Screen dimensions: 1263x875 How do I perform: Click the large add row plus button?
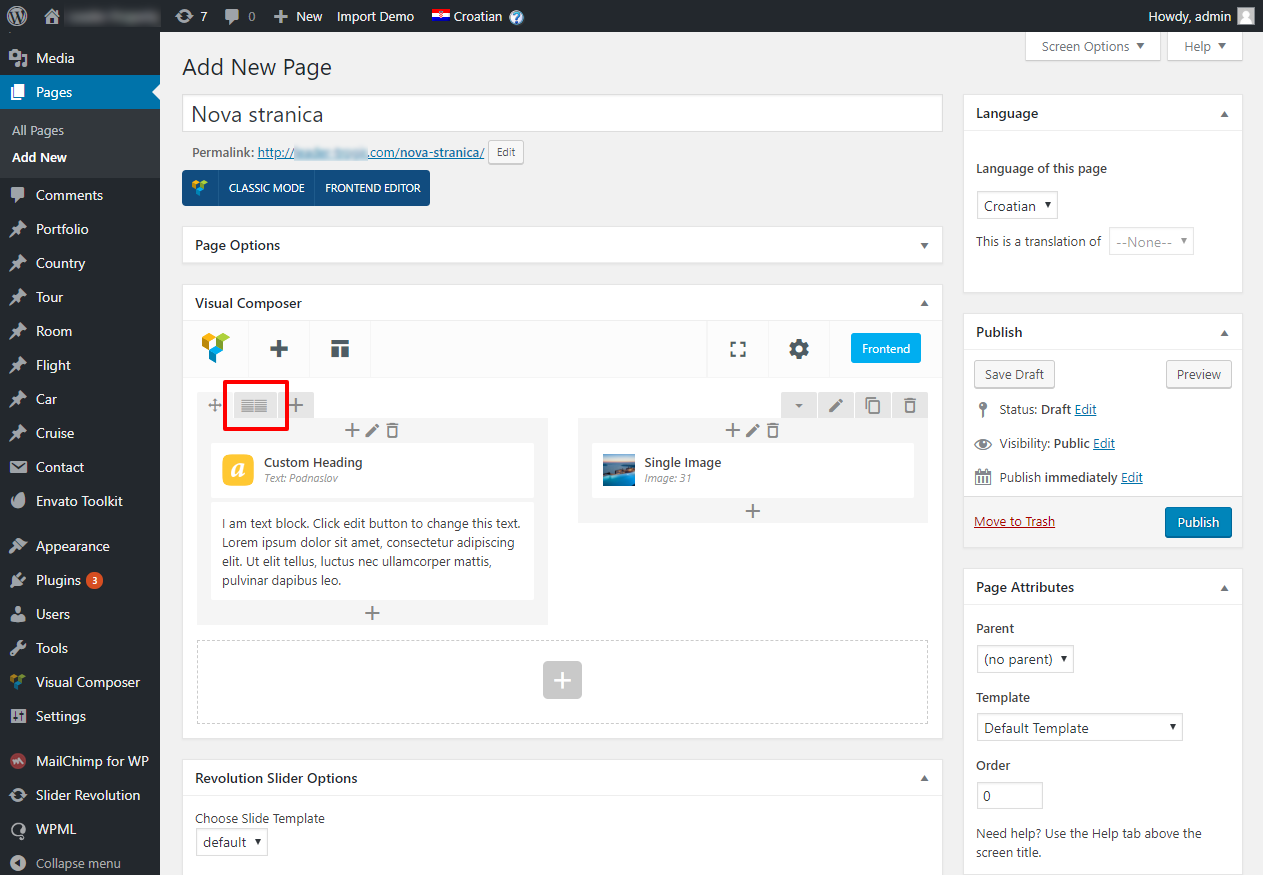click(562, 680)
